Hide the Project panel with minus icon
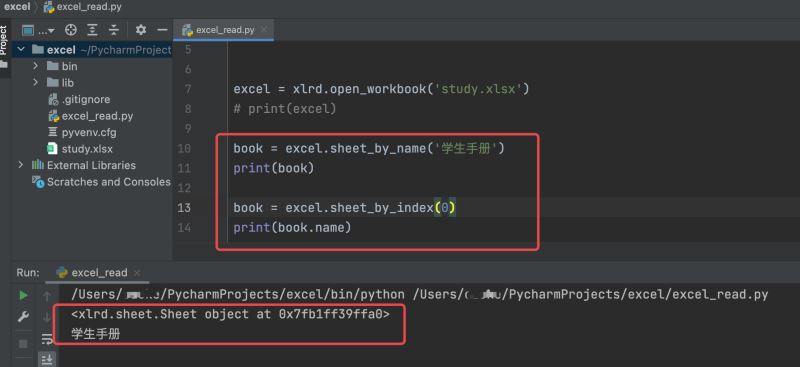This screenshot has height=367, width=800. click(162, 30)
